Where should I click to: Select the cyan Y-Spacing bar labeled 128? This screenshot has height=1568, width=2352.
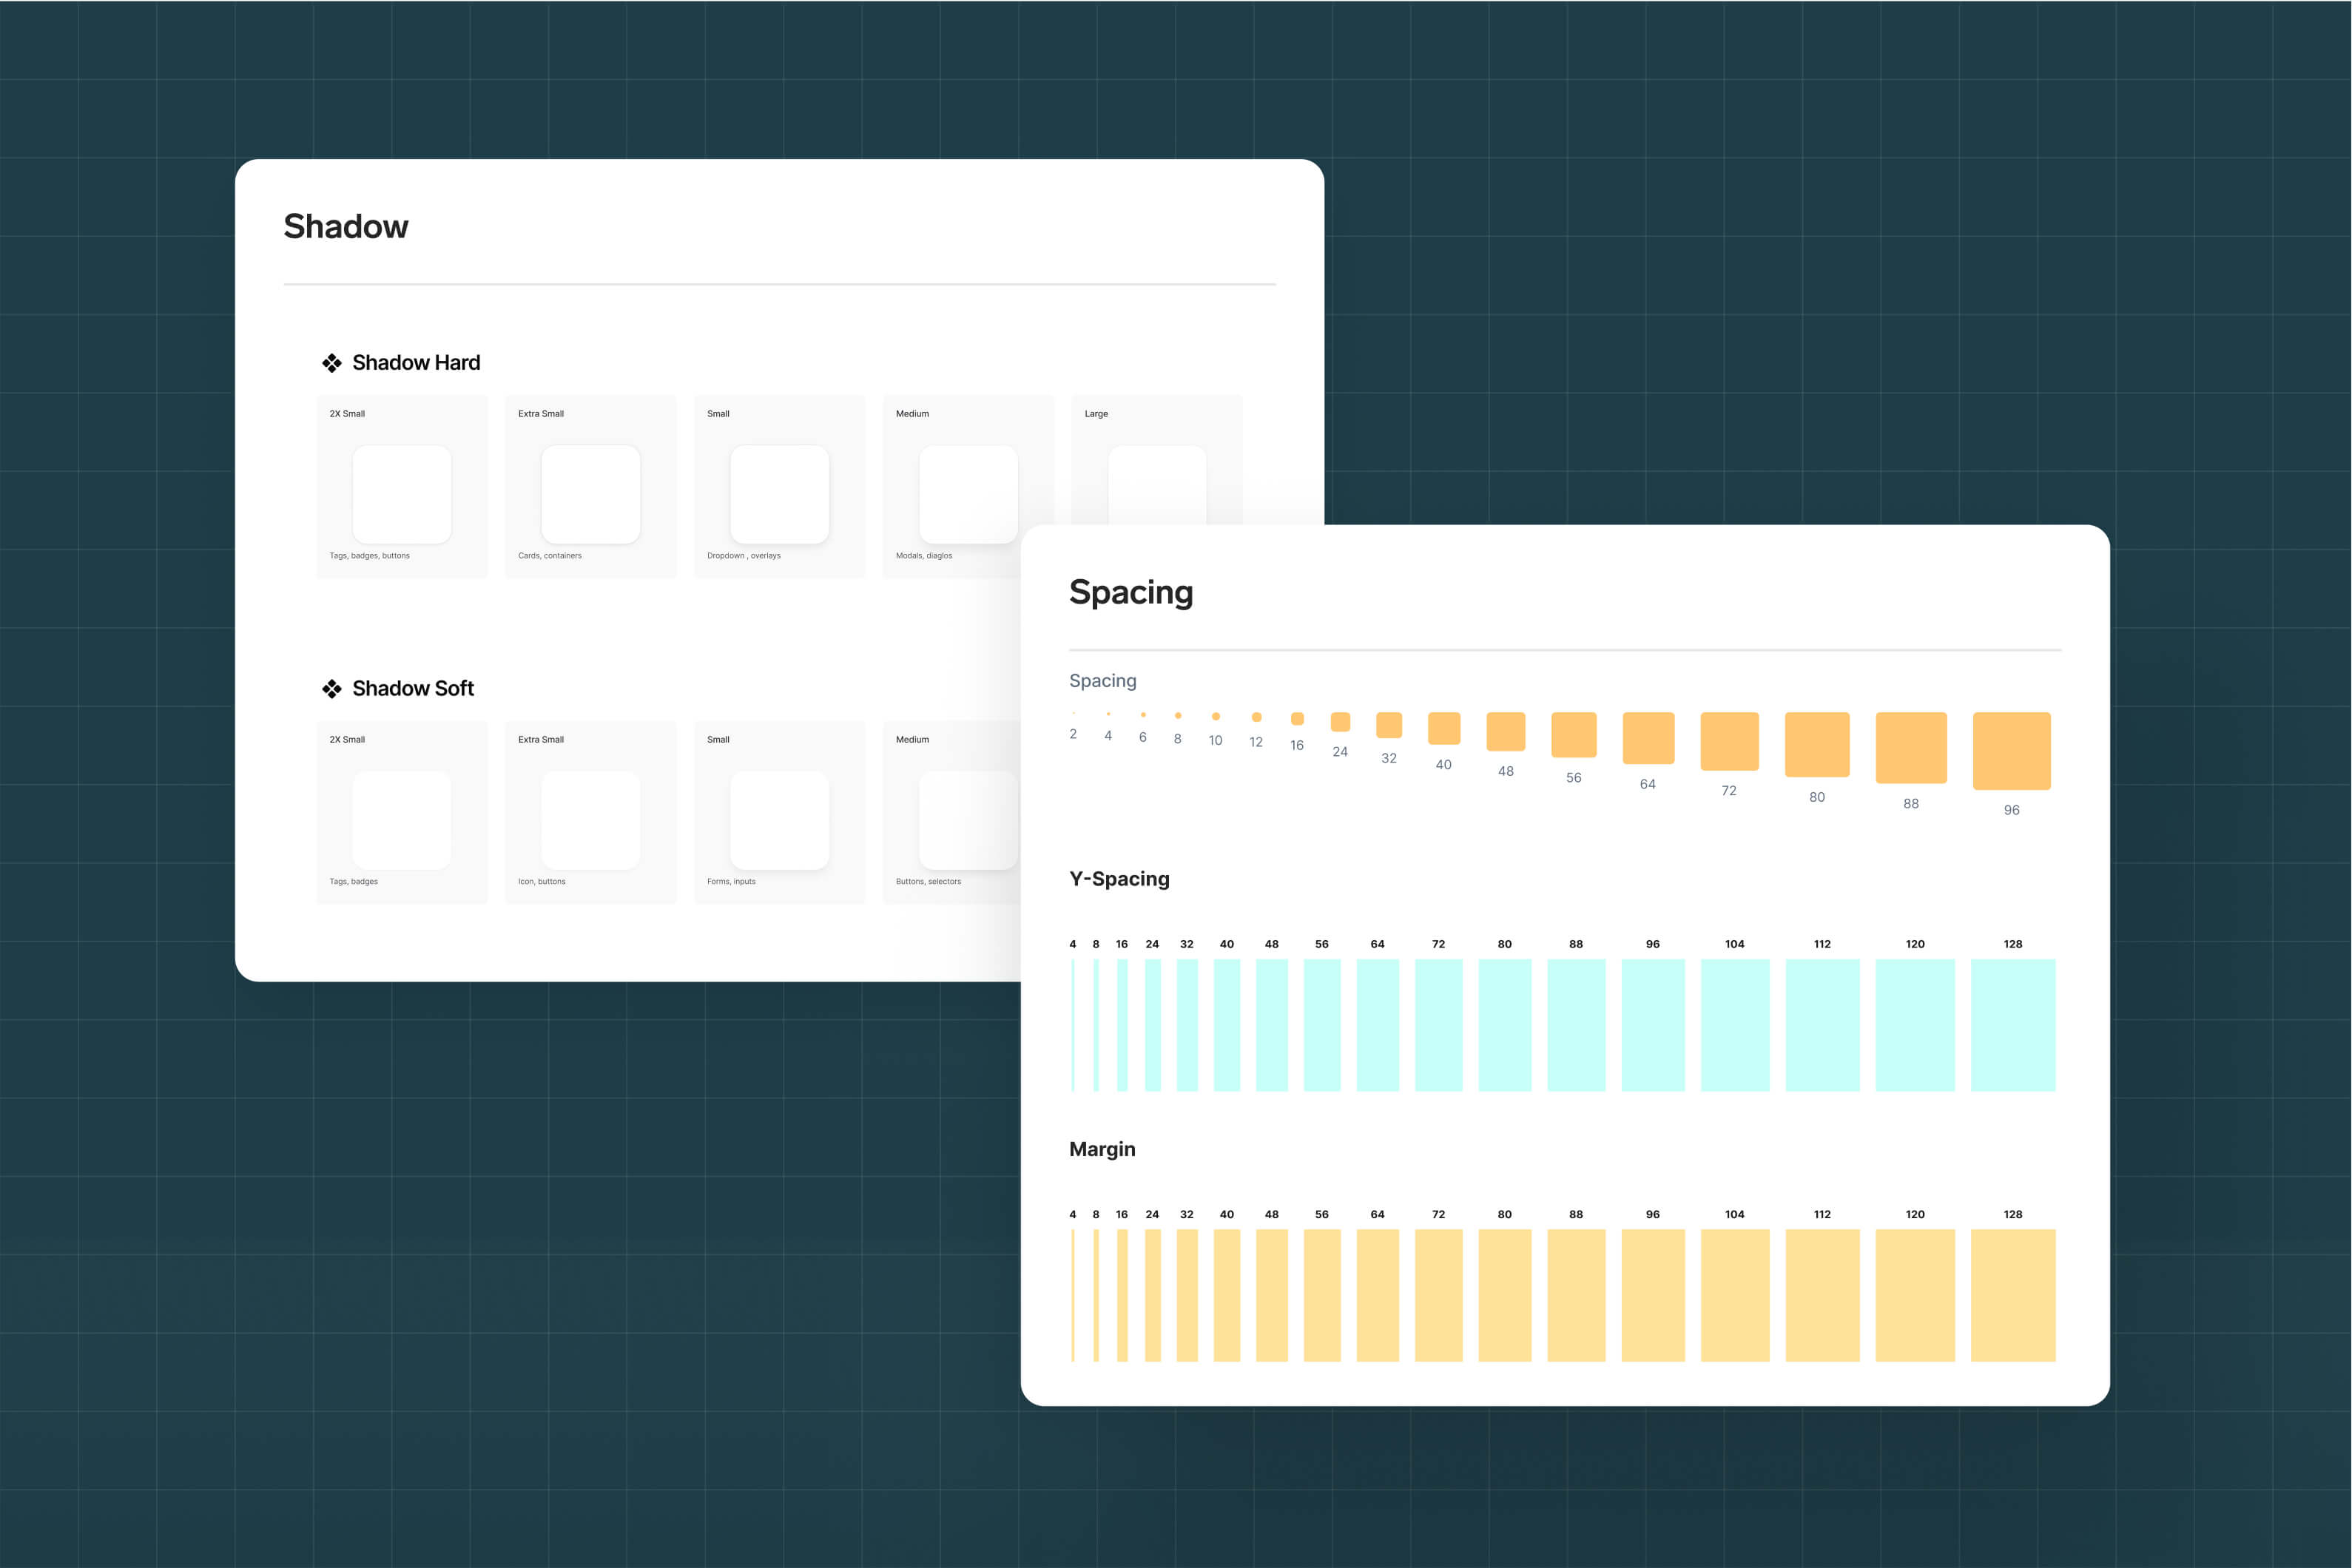click(2013, 1025)
